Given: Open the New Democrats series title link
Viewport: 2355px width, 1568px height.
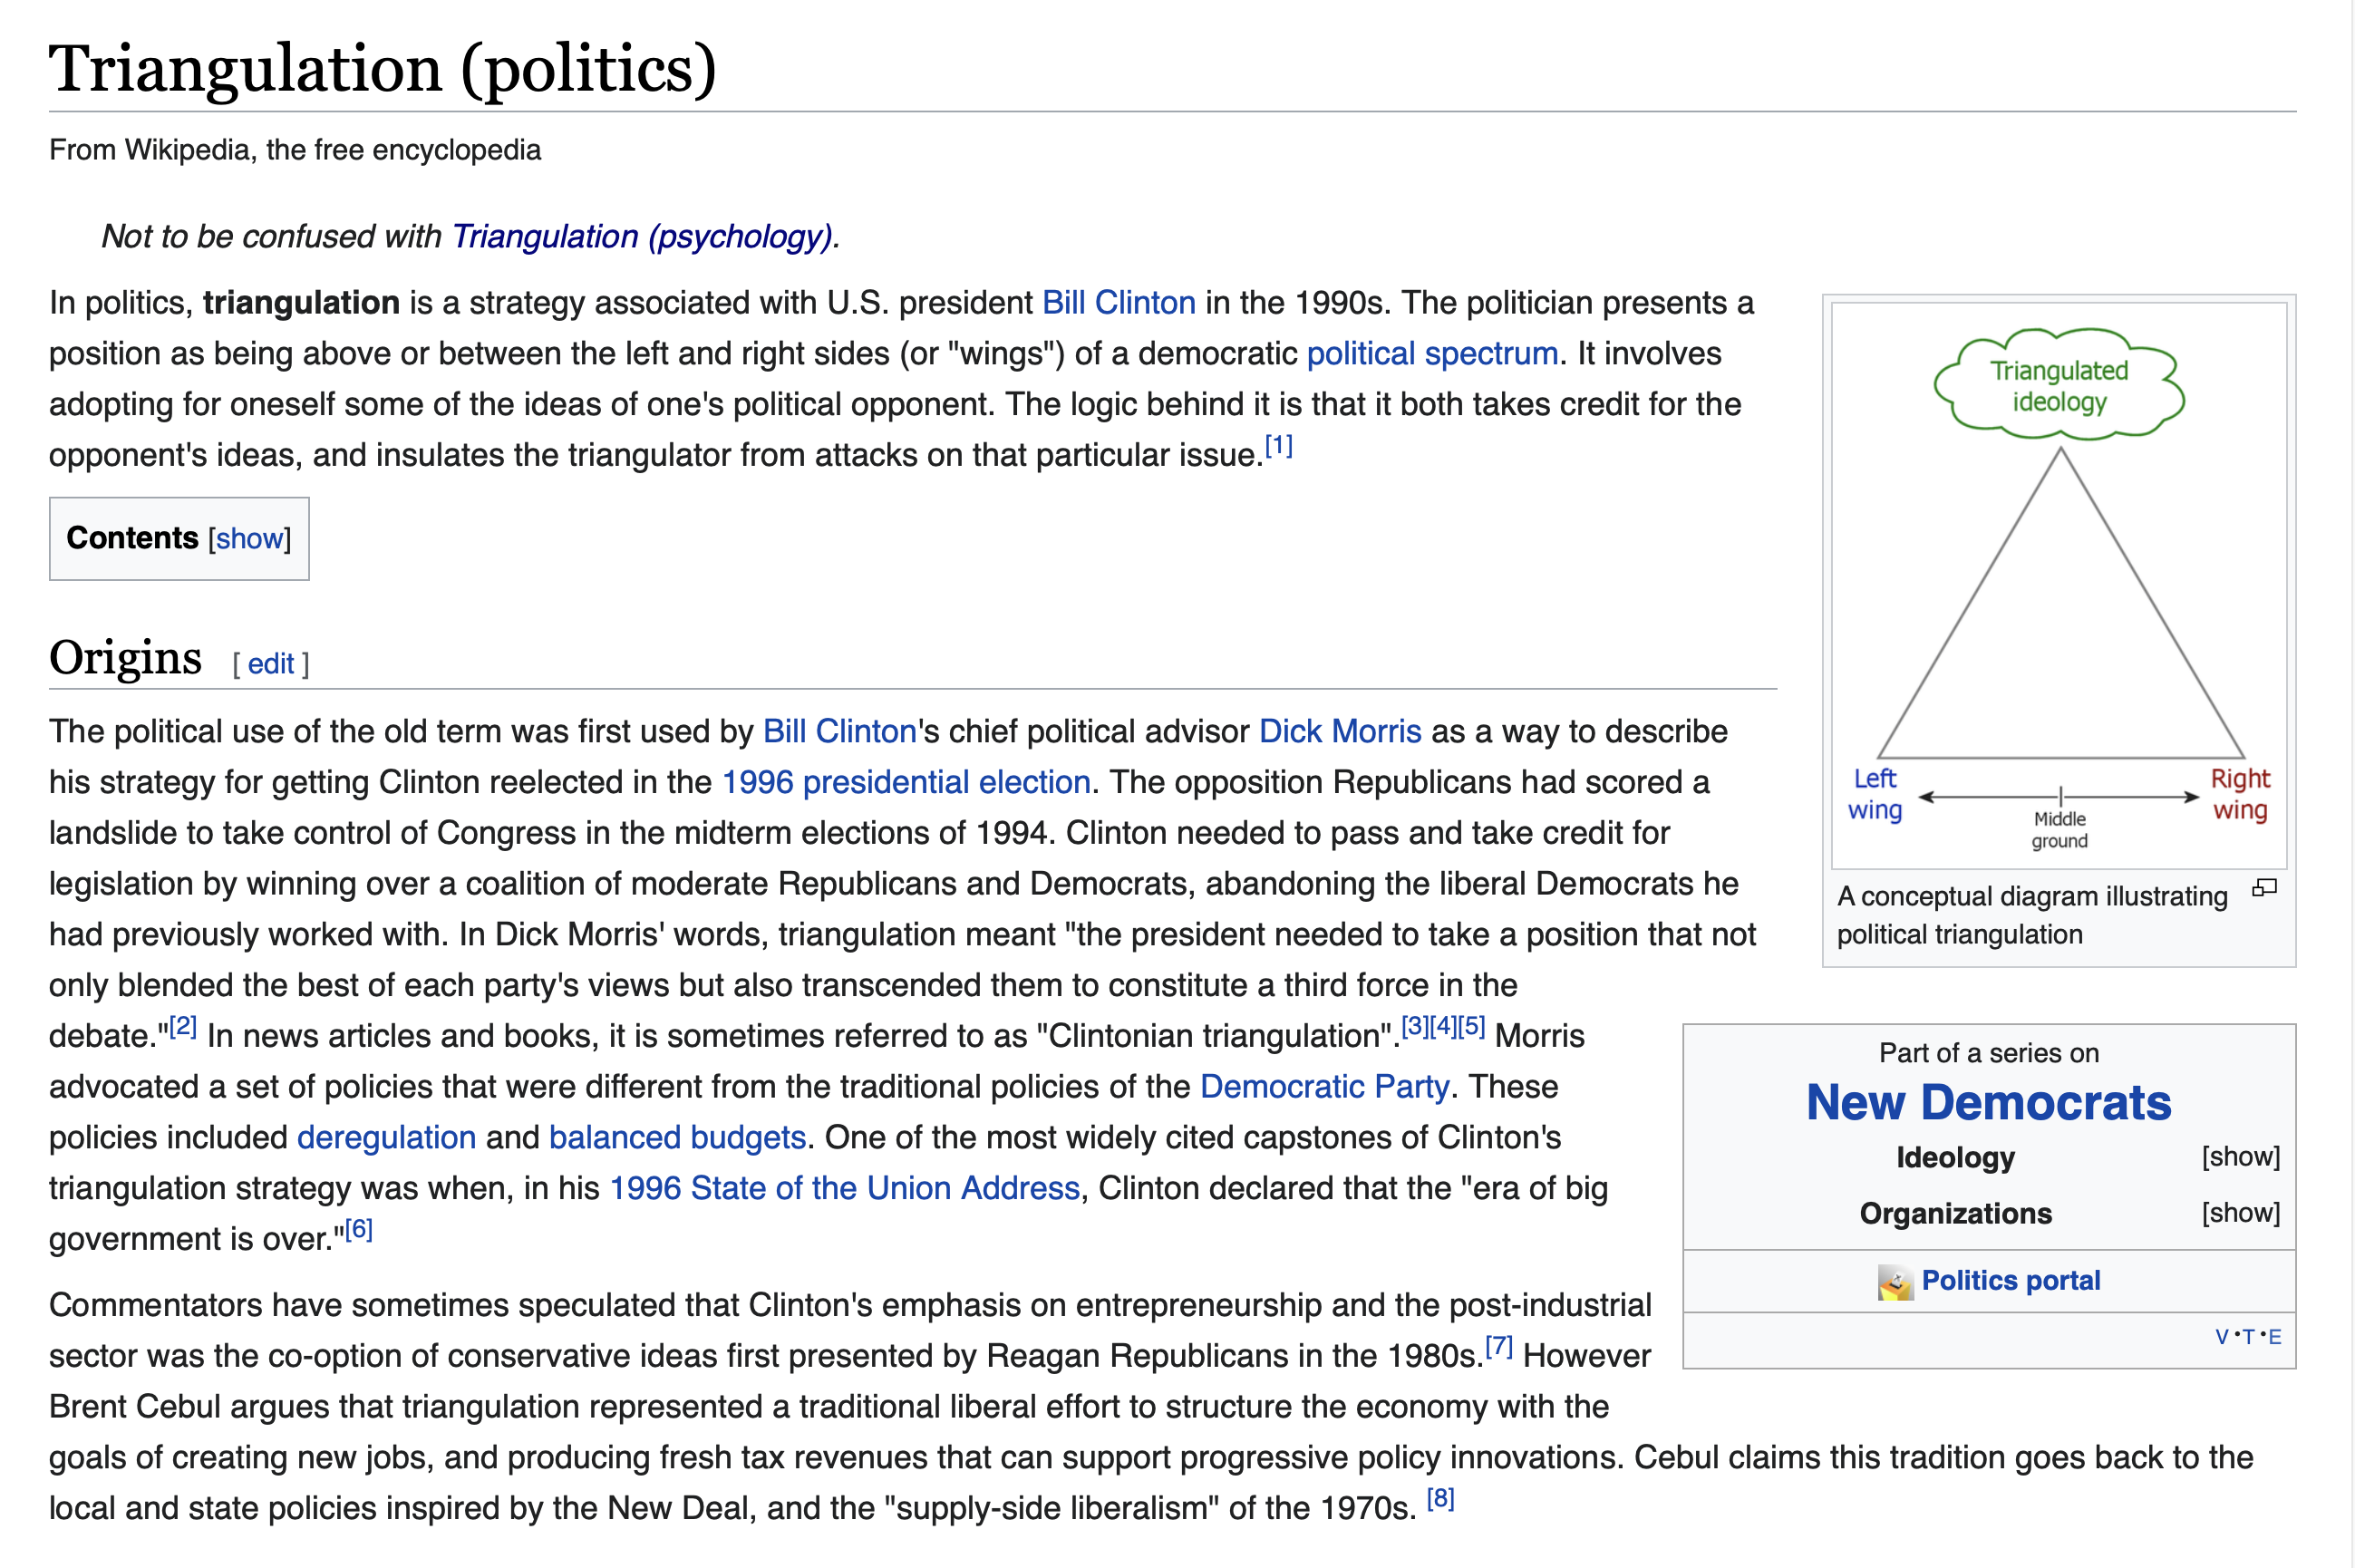Looking at the screenshot, I should [1988, 1103].
